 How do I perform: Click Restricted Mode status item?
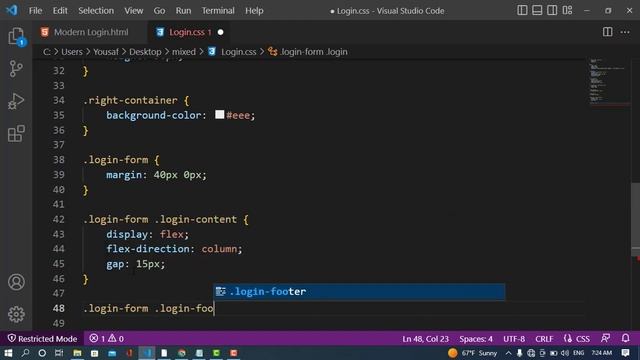pyautogui.click(x=42, y=338)
